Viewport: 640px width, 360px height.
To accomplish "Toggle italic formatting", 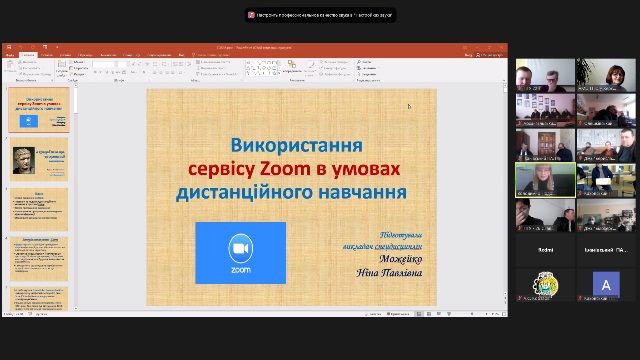I will pyautogui.click(x=101, y=72).
